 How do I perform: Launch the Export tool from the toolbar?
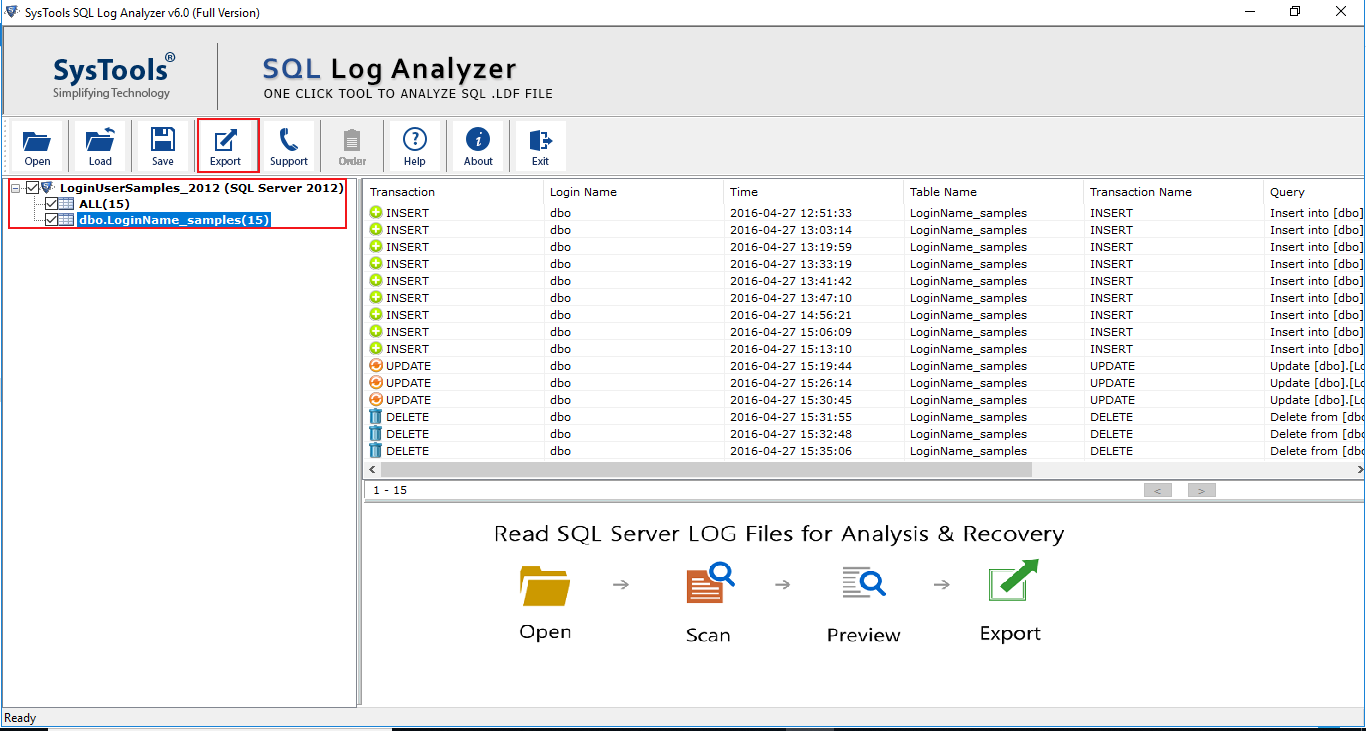click(226, 146)
